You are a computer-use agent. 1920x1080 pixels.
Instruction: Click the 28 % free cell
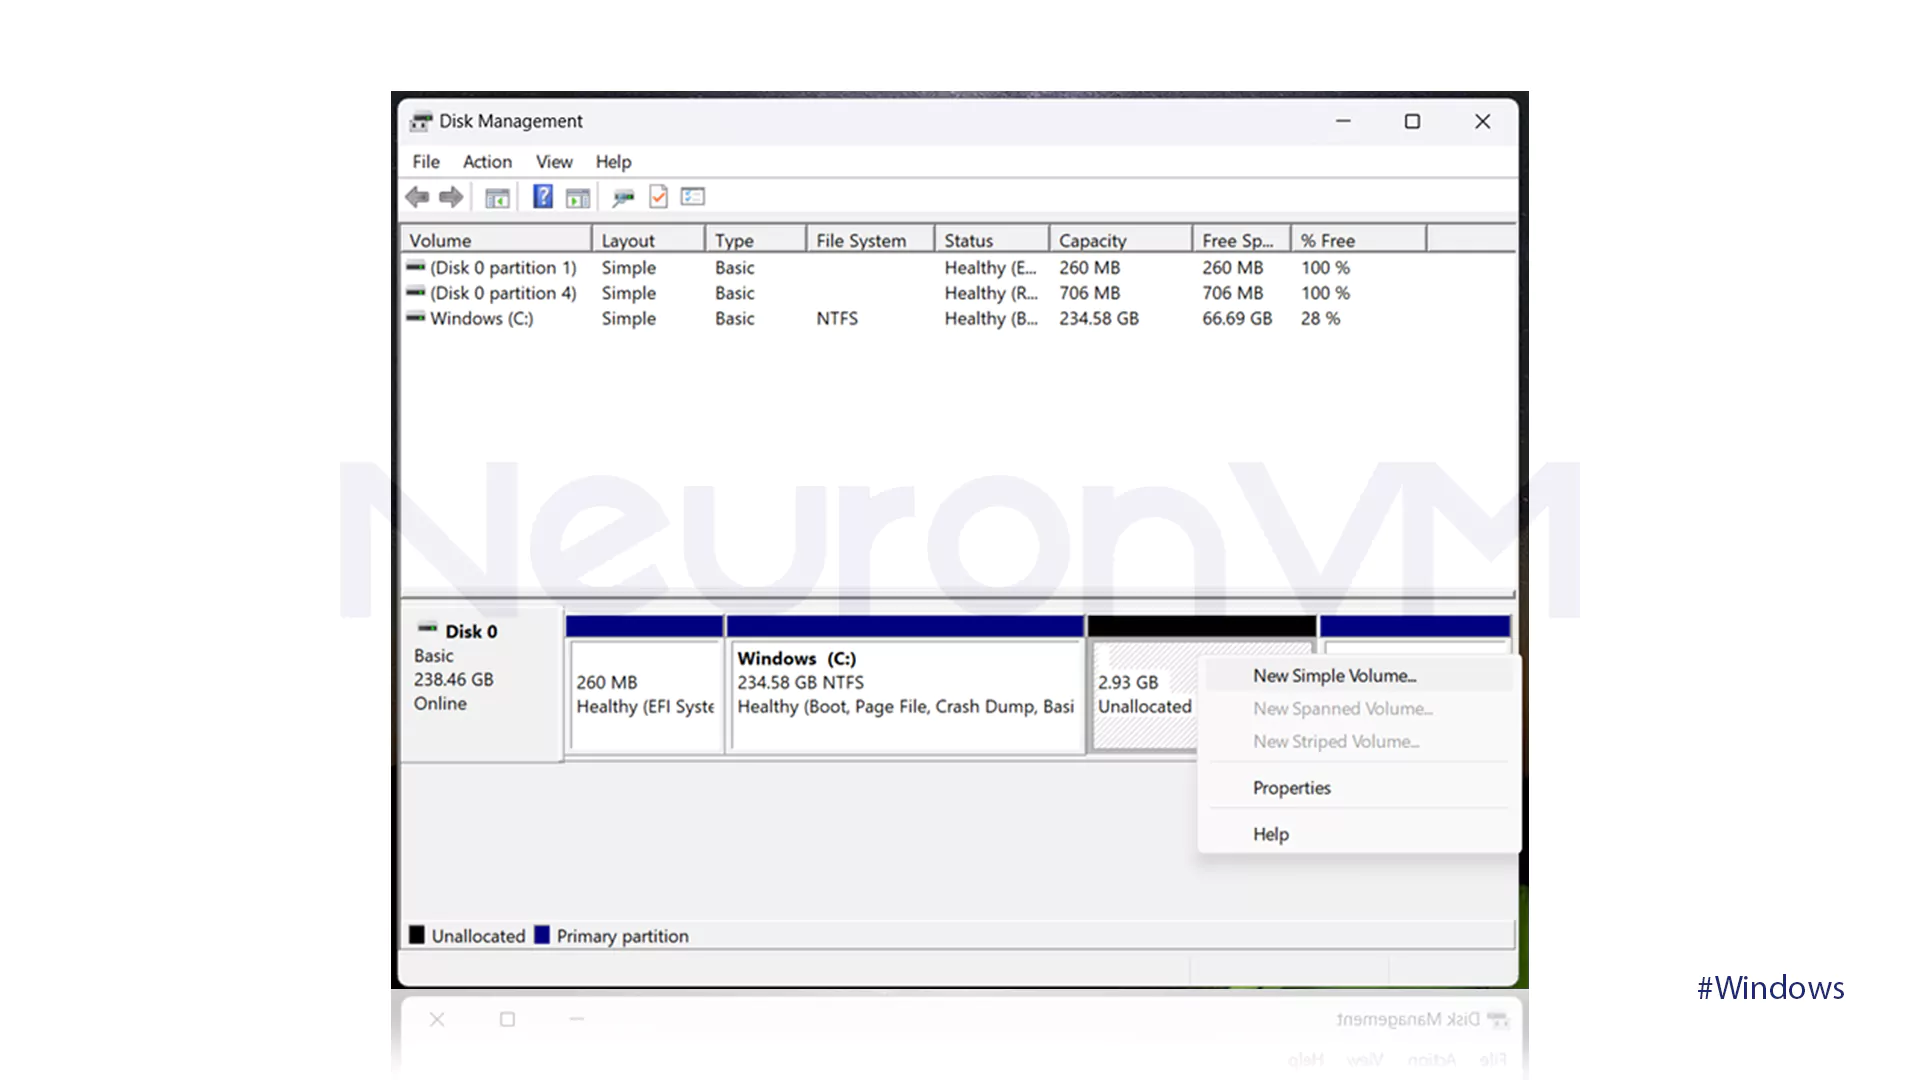coord(1320,318)
